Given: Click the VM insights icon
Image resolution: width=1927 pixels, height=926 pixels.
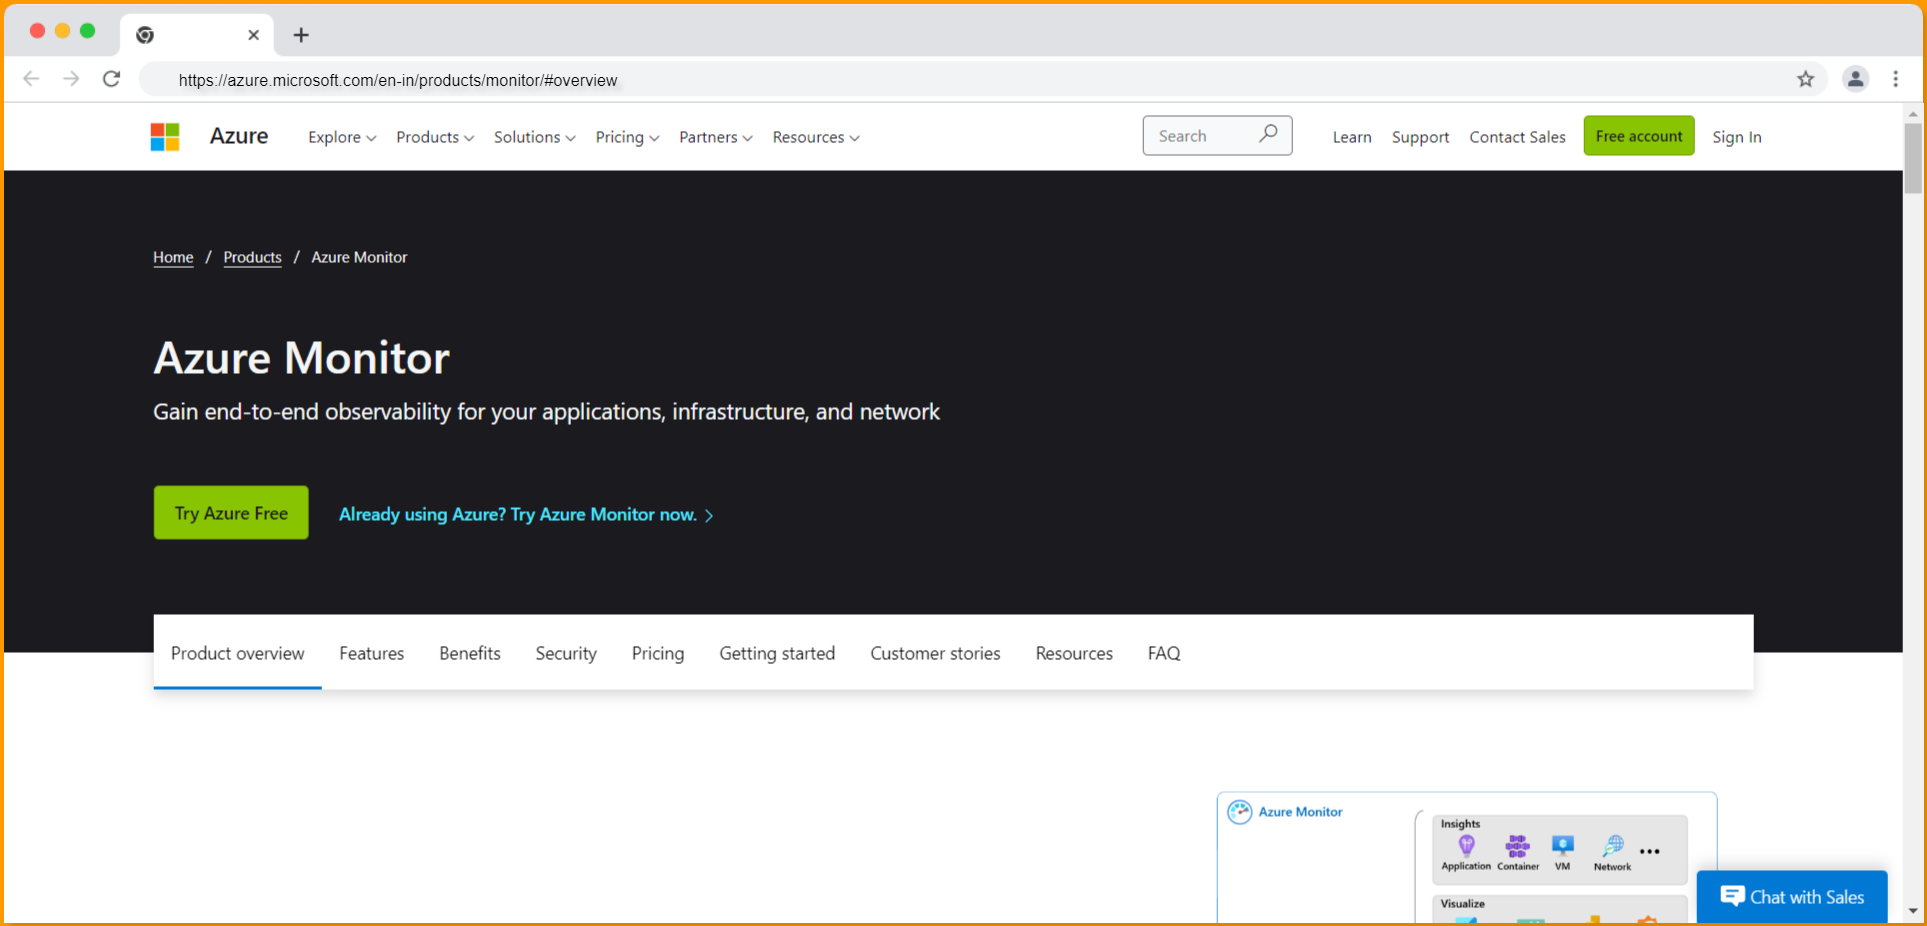Looking at the screenshot, I should (1562, 845).
